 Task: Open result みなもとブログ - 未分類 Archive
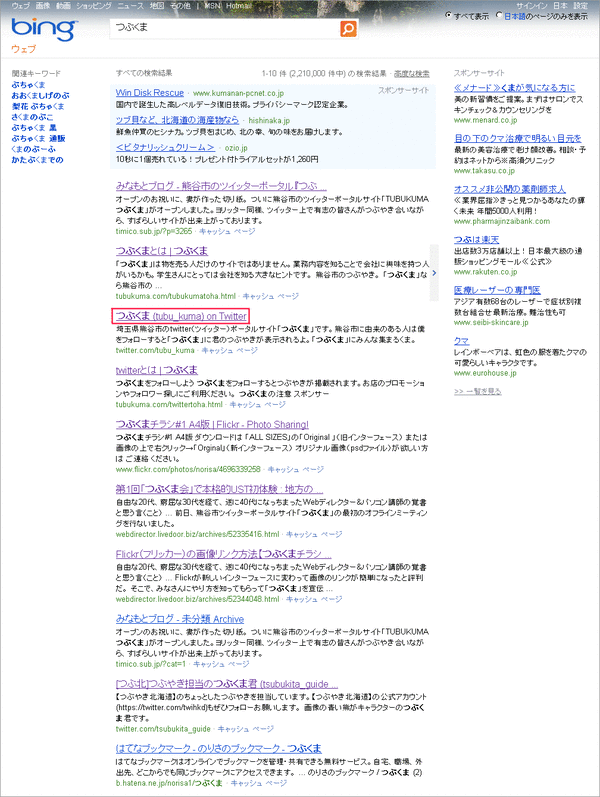tap(179, 619)
